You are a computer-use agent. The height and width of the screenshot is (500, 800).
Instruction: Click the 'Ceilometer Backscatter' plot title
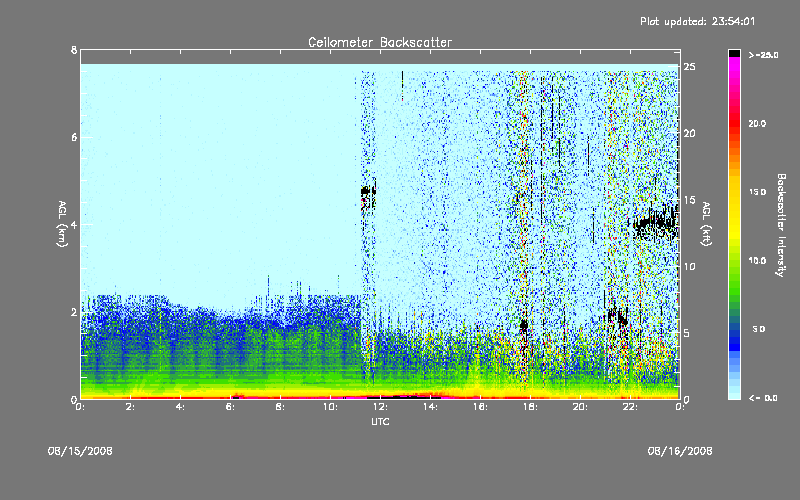tap(380, 42)
